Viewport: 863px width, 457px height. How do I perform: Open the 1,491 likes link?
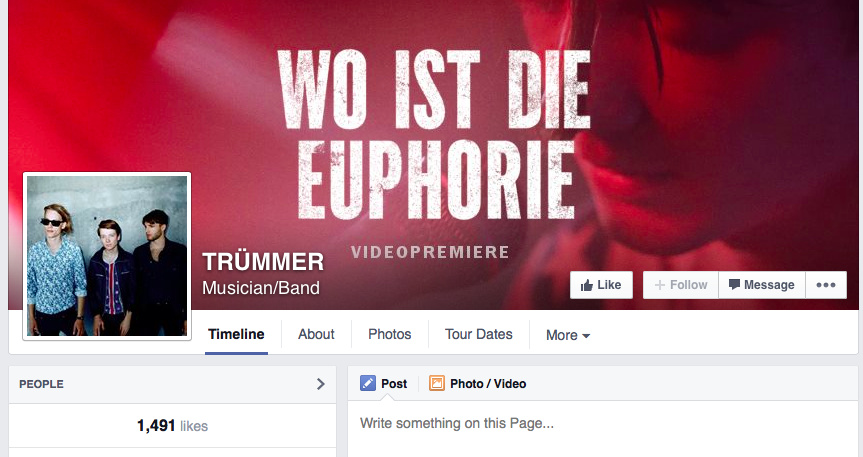(x=172, y=426)
